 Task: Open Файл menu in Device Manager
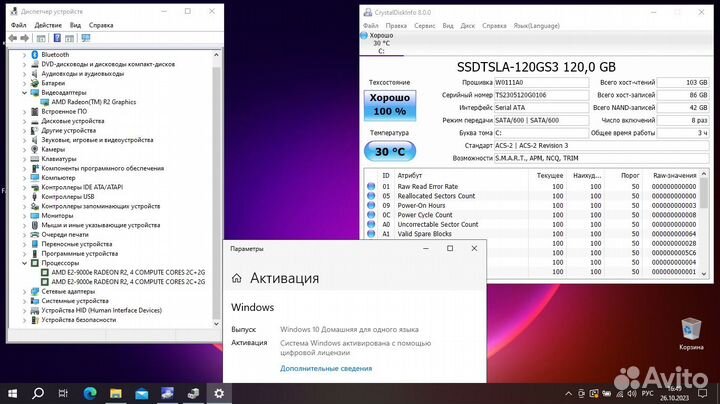[18, 25]
